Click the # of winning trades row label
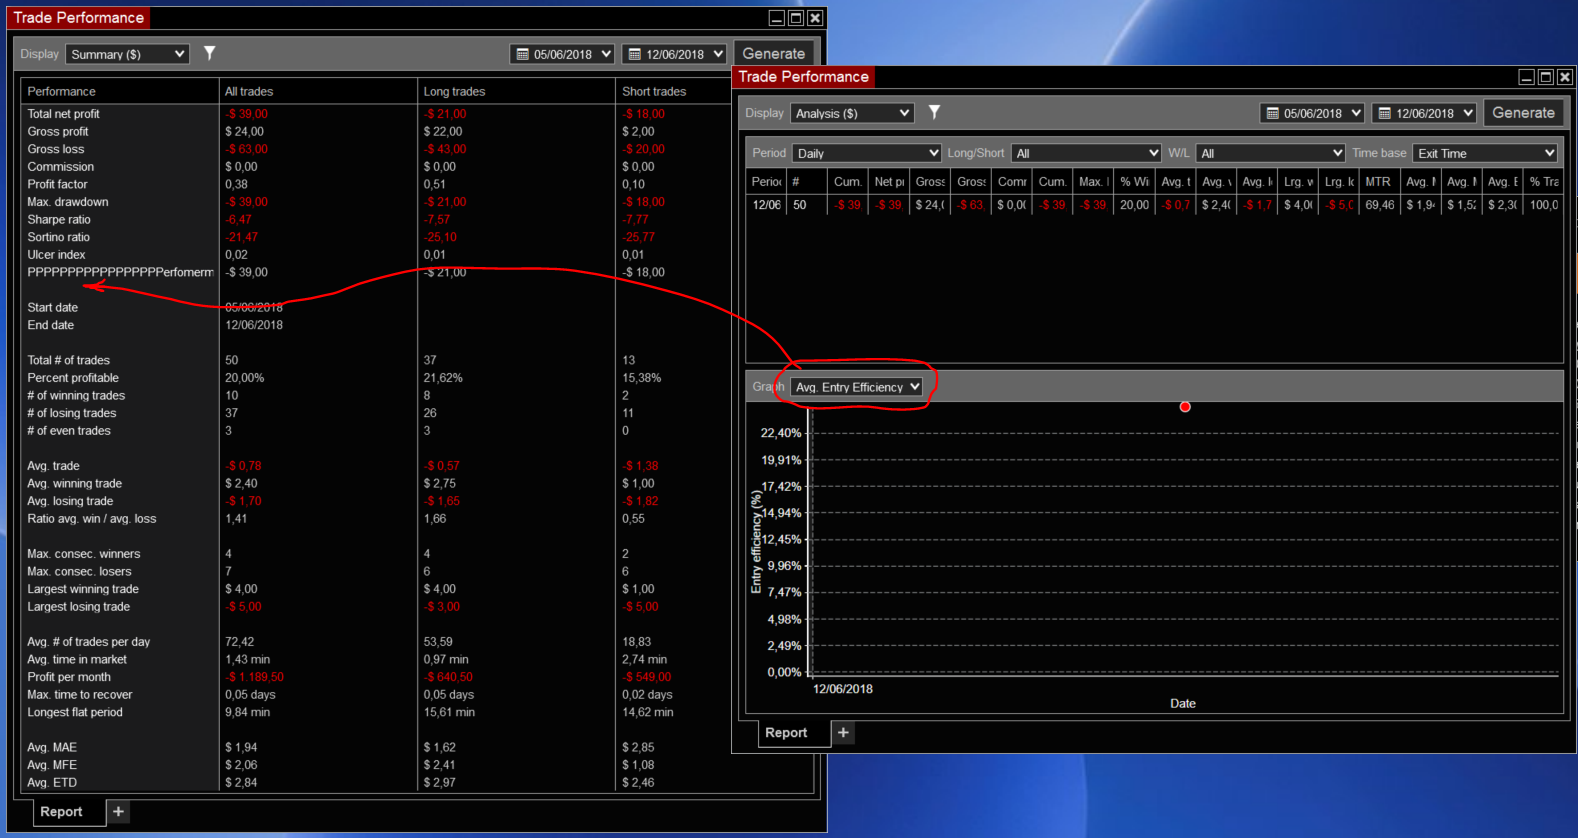 [x=76, y=396]
